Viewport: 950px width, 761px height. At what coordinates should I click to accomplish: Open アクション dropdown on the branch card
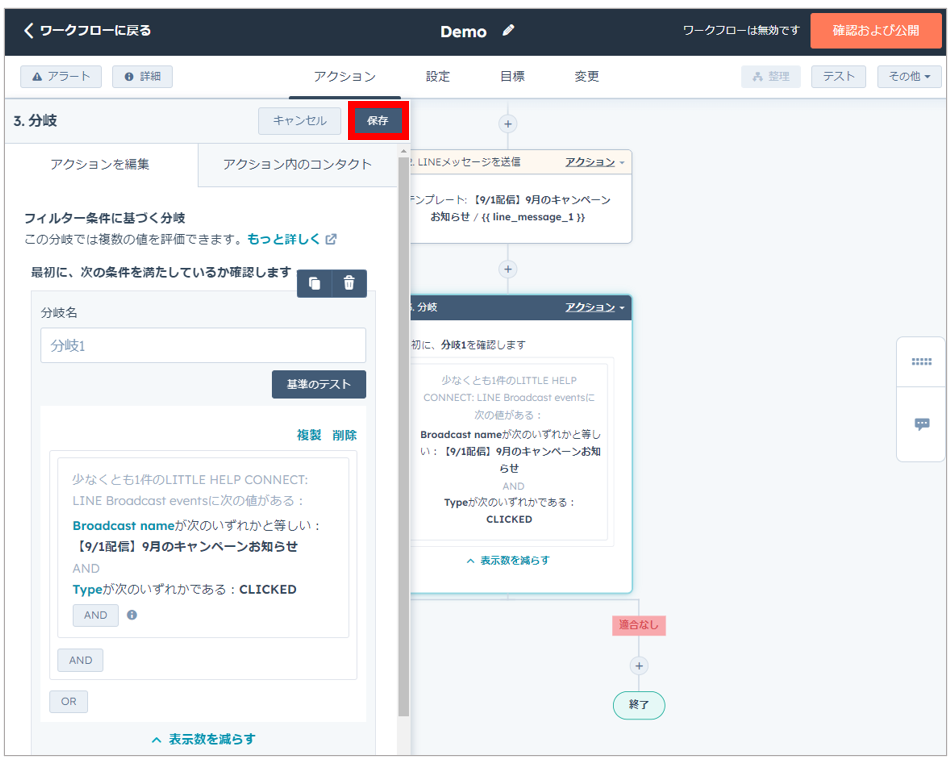(x=595, y=307)
